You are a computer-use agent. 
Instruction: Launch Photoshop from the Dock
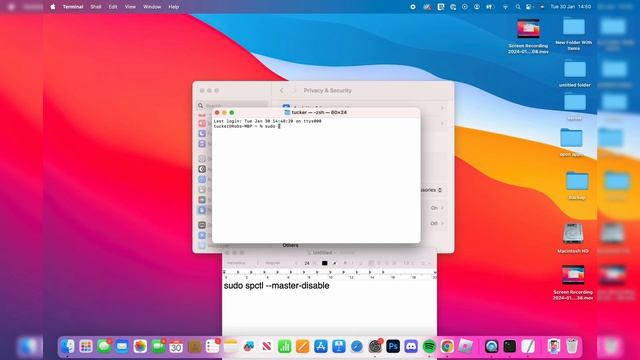pos(393,347)
